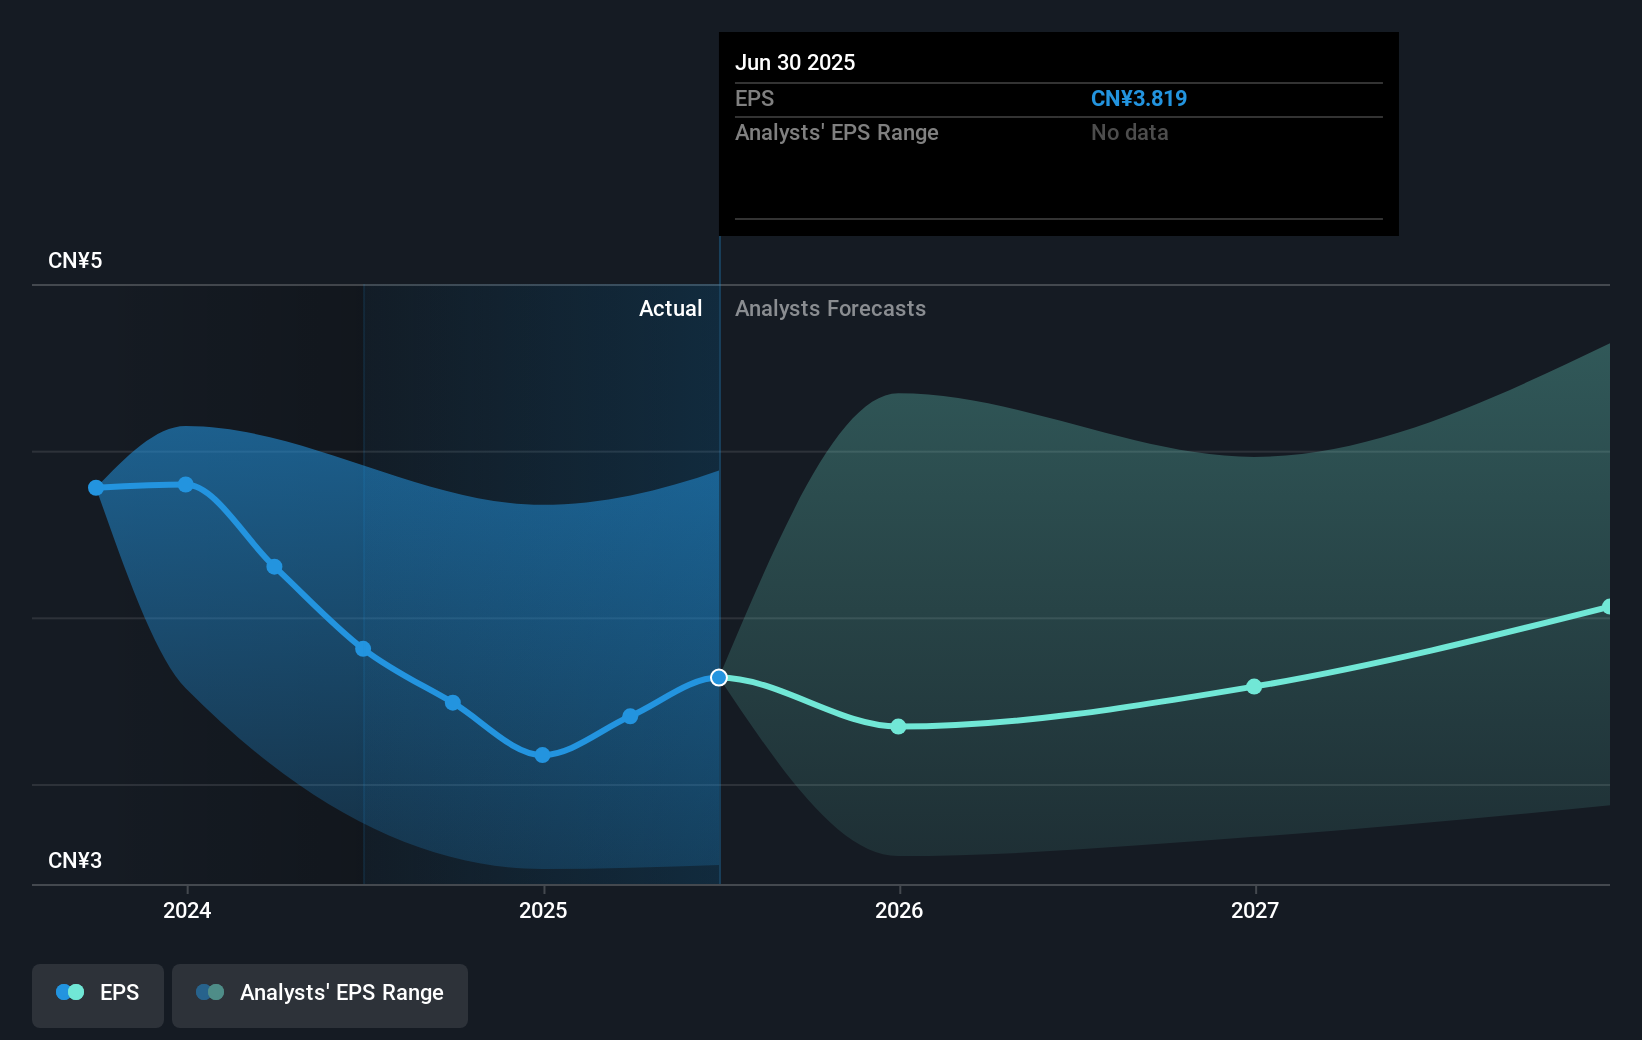Viewport: 1642px width, 1040px height.
Task: Click the EPS data point above the 2024 tick
Action: 186,484
